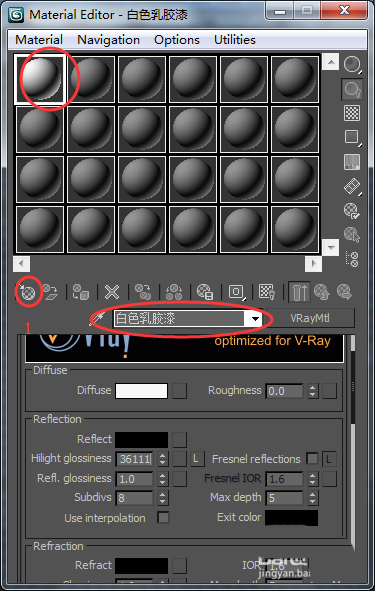Screen dimensions: 375x591
Task: Click the sample slots scroll-left arrow
Action: coord(21,264)
